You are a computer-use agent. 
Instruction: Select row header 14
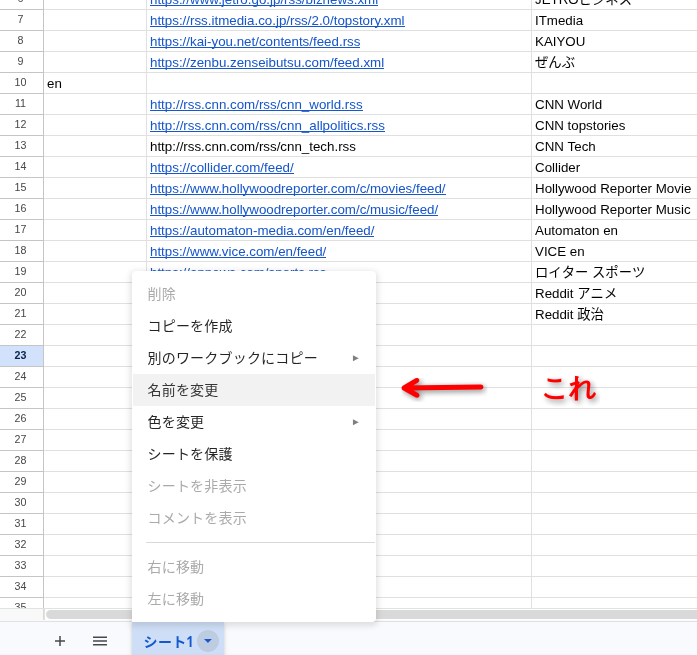coord(21,167)
